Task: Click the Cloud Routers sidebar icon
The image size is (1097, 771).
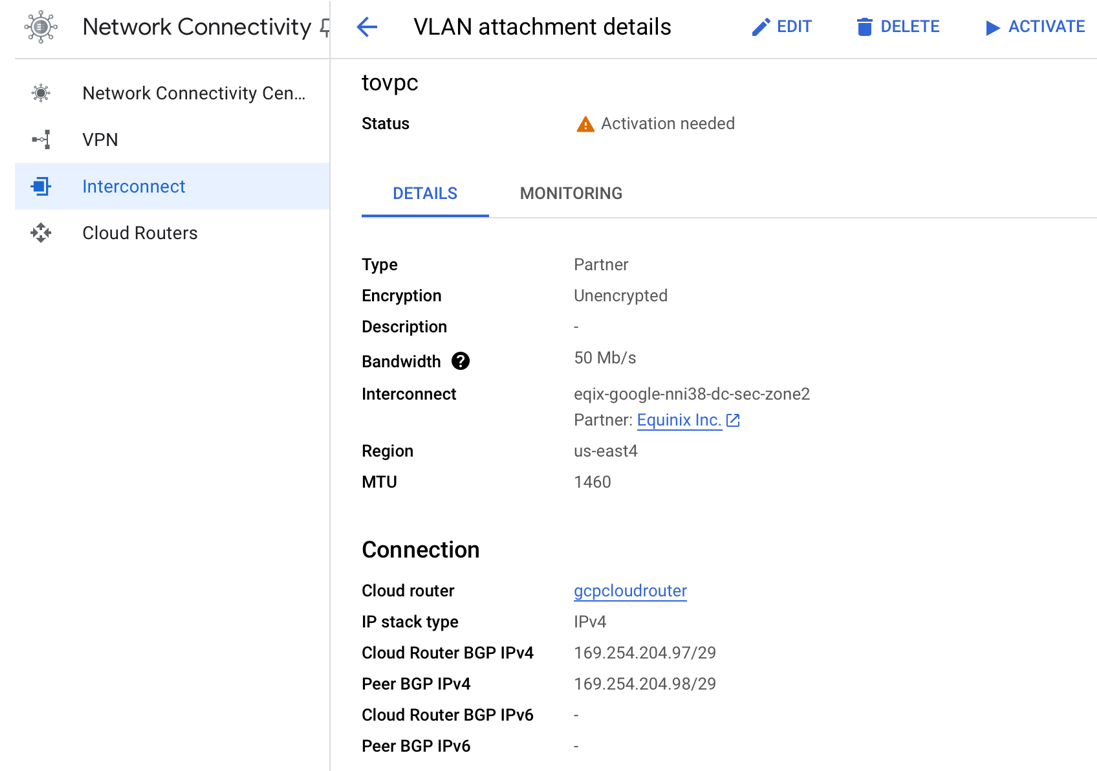Action: (x=41, y=233)
